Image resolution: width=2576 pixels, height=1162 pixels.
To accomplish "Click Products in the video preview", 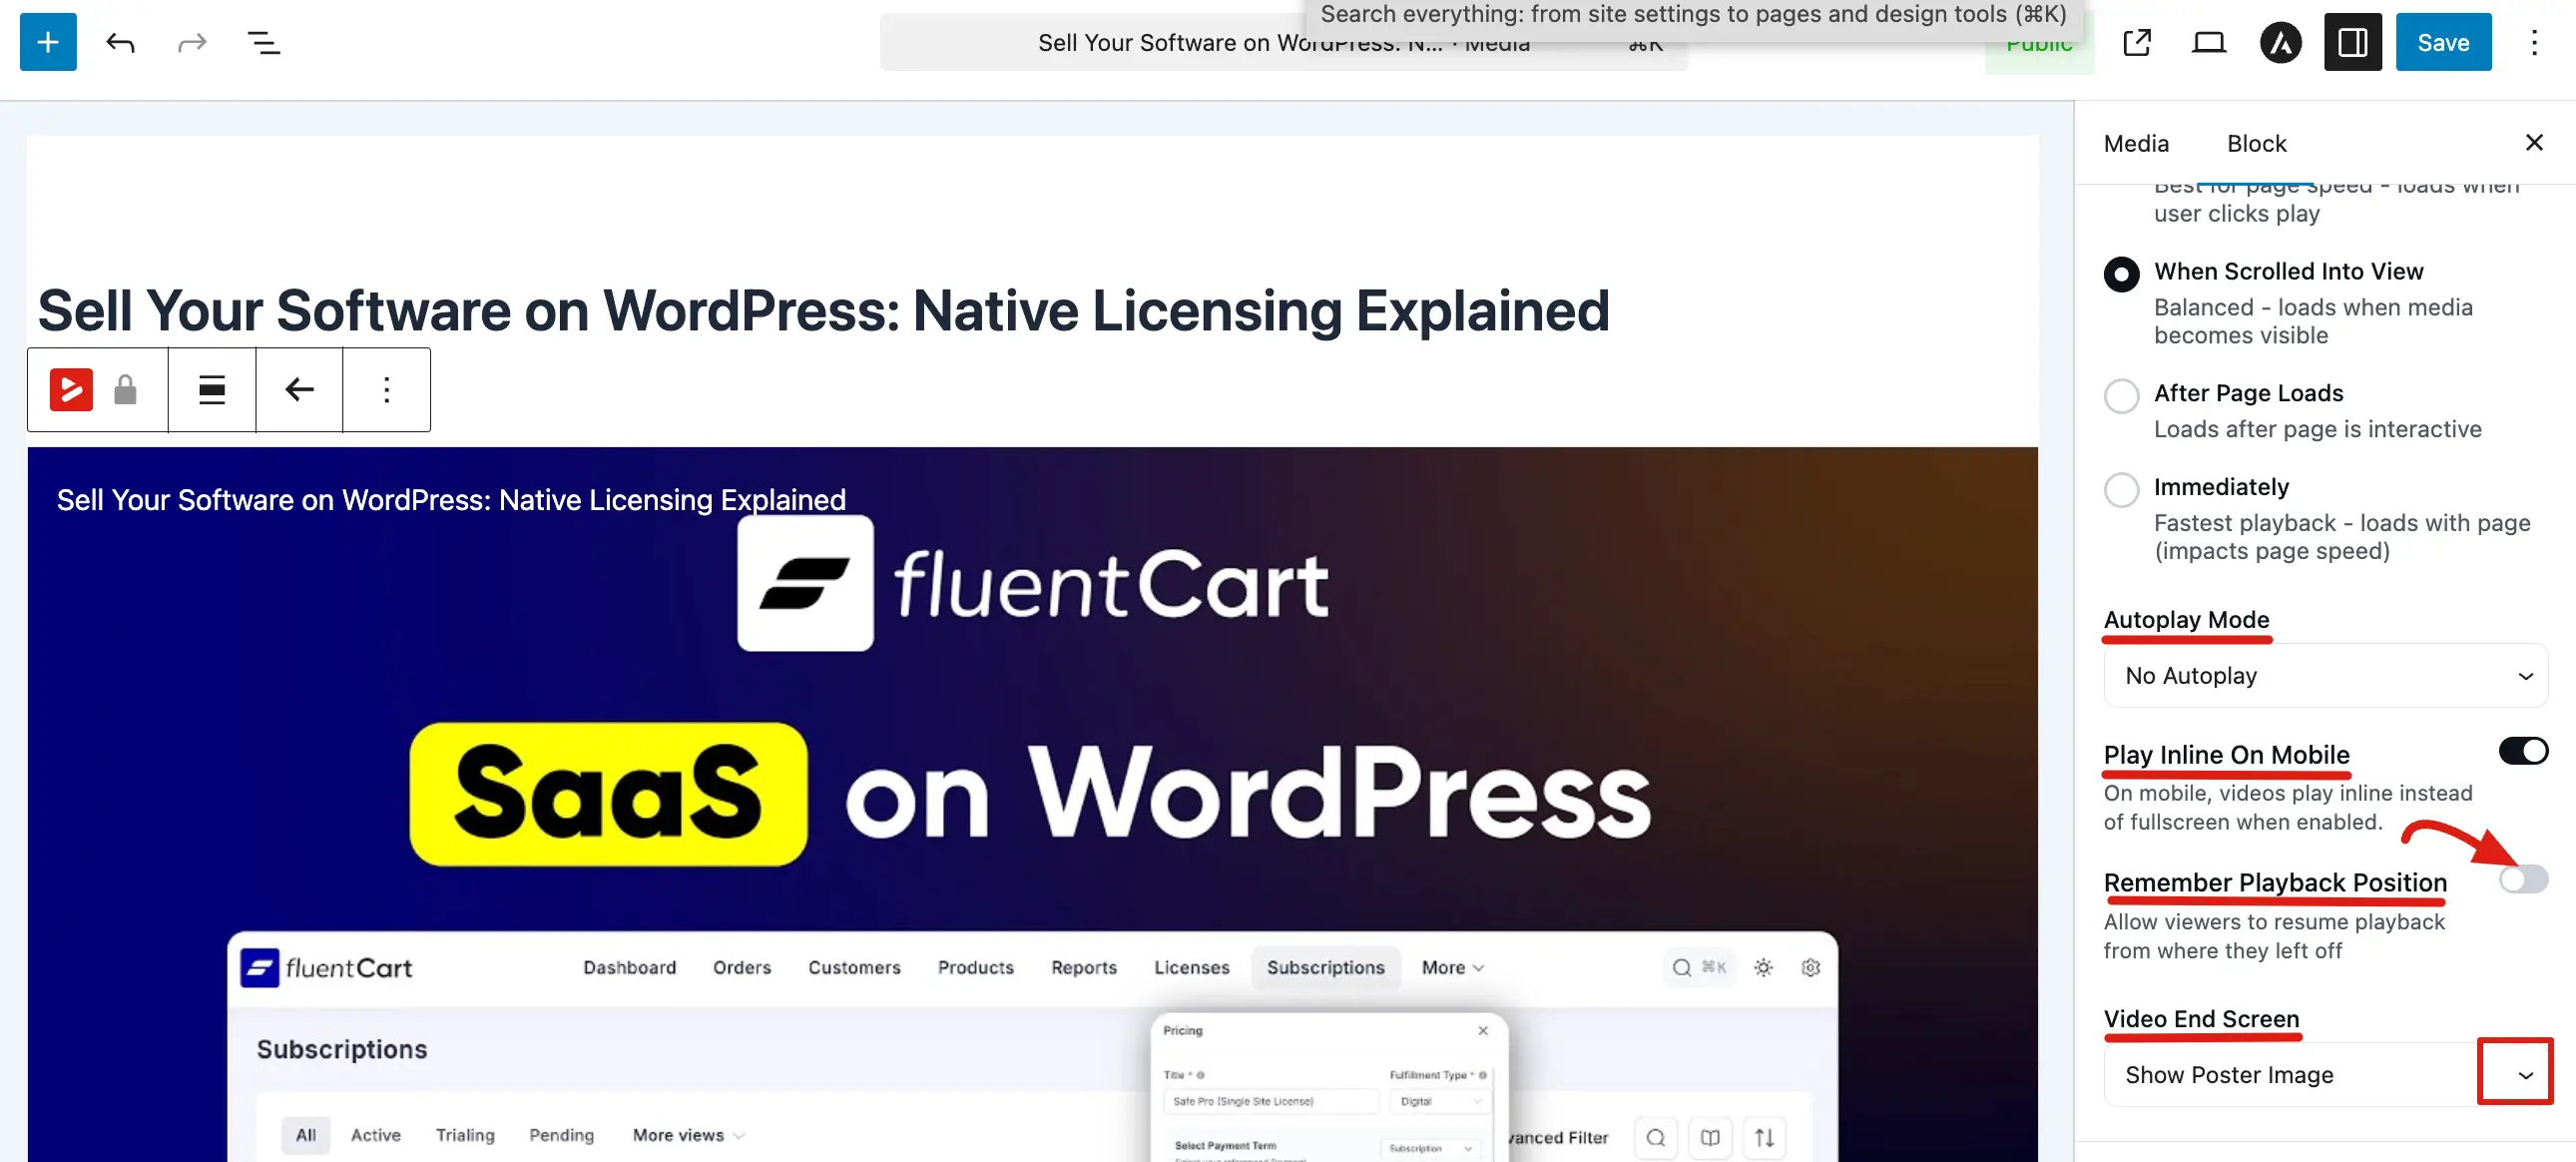I will (976, 967).
